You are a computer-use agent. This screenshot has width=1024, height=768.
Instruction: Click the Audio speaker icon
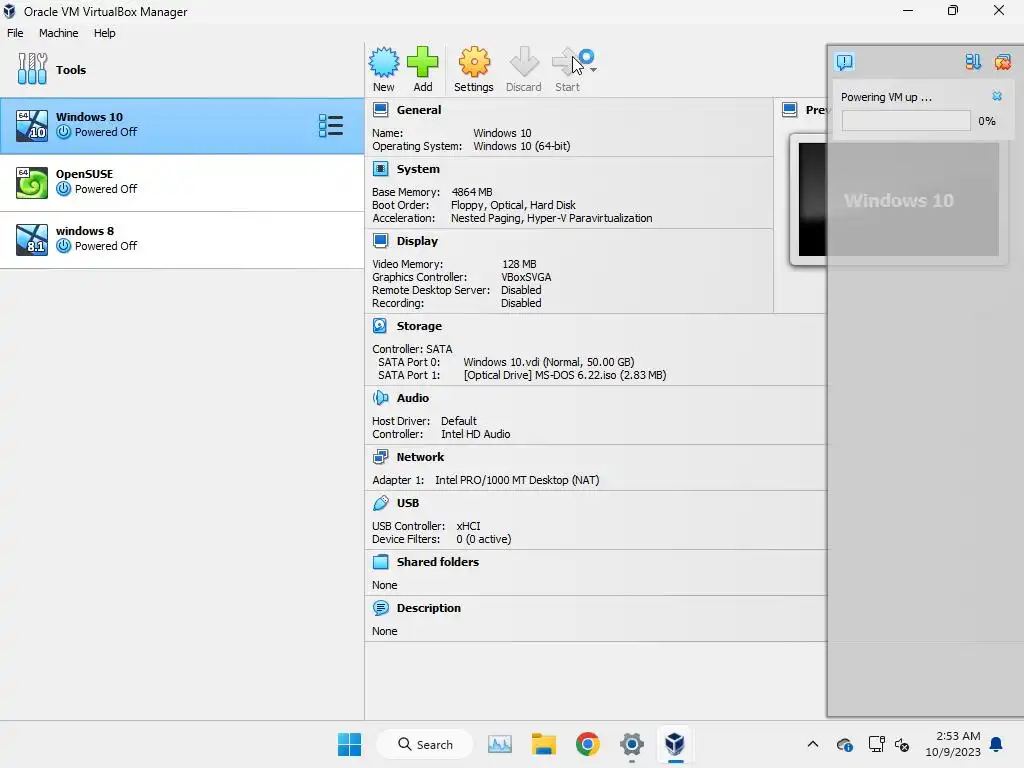pyautogui.click(x=380, y=398)
